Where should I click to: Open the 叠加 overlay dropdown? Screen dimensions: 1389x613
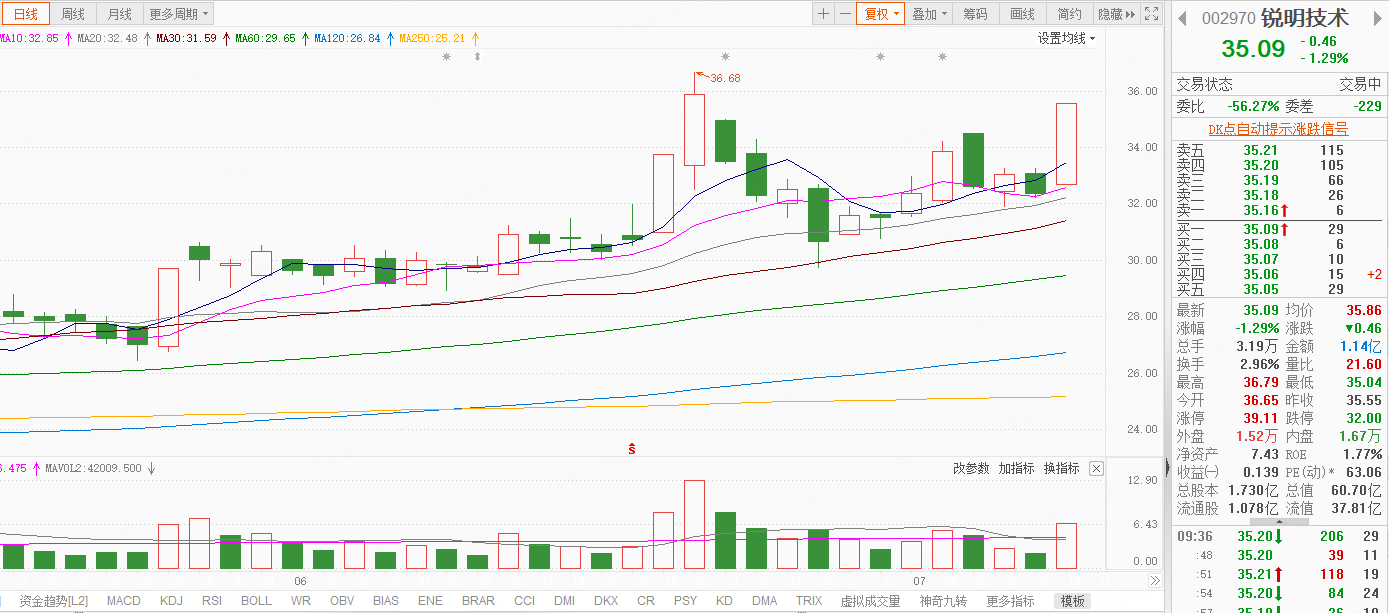pyautogui.click(x=929, y=14)
